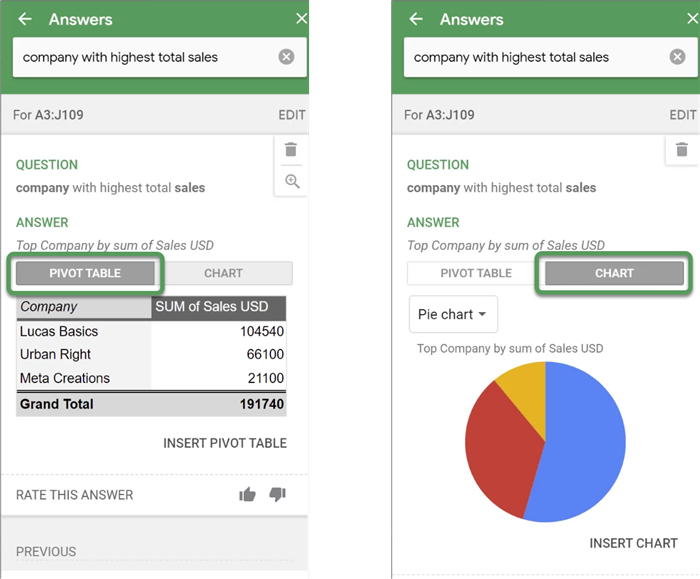Edit the range in left panel

[291, 115]
